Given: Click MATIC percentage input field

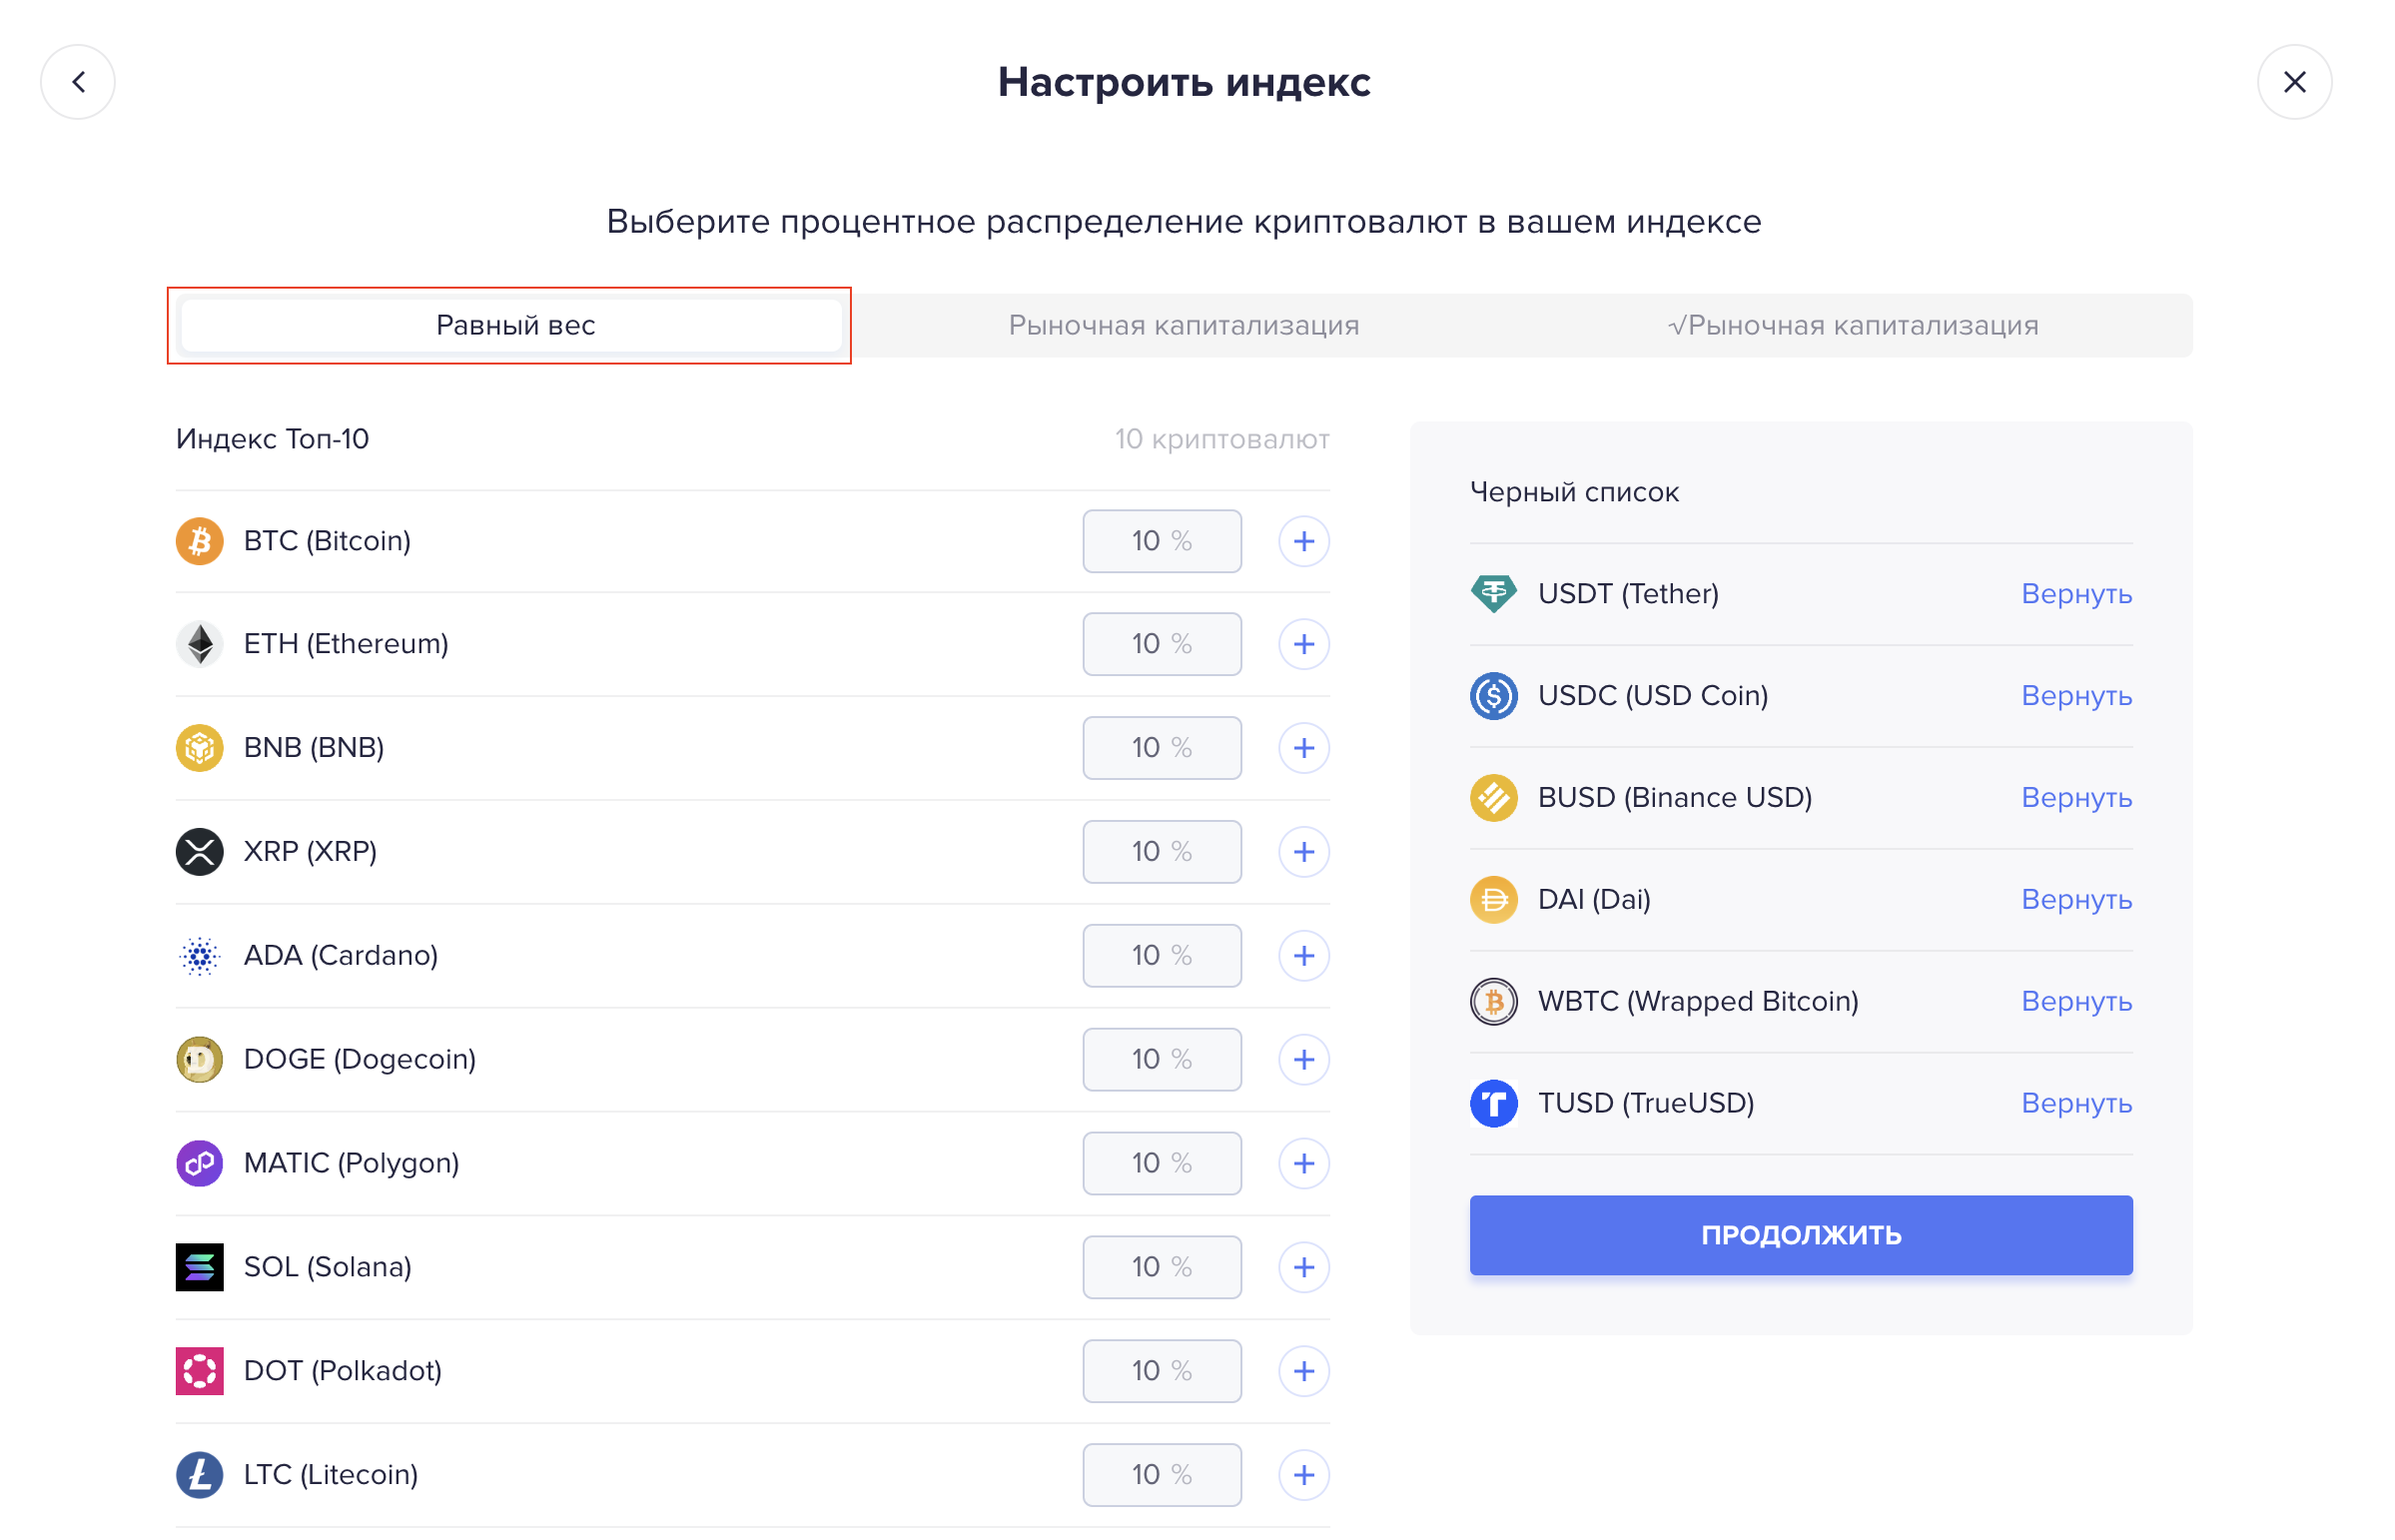Looking at the screenshot, I should pos(1162,1164).
